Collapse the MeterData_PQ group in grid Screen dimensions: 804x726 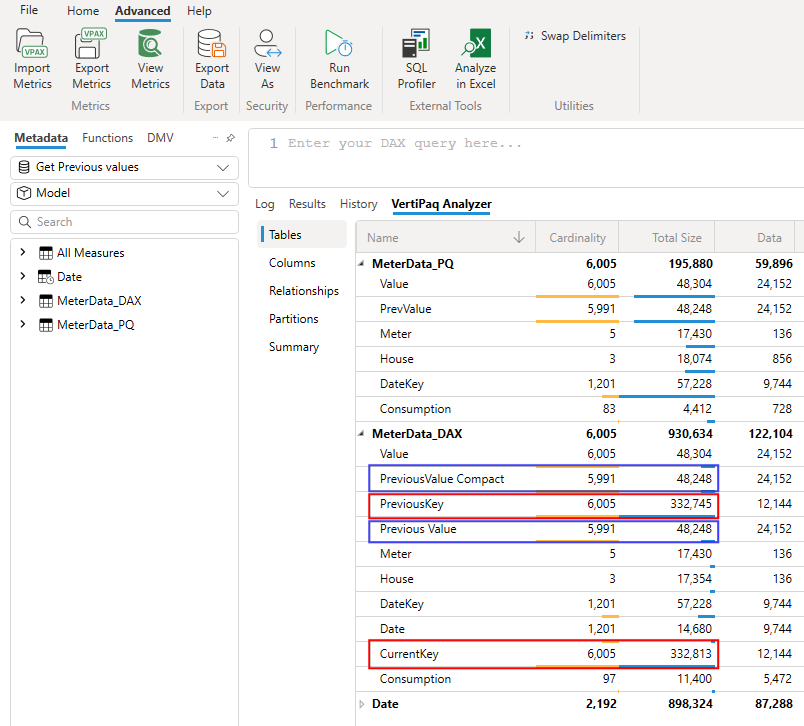(x=361, y=264)
